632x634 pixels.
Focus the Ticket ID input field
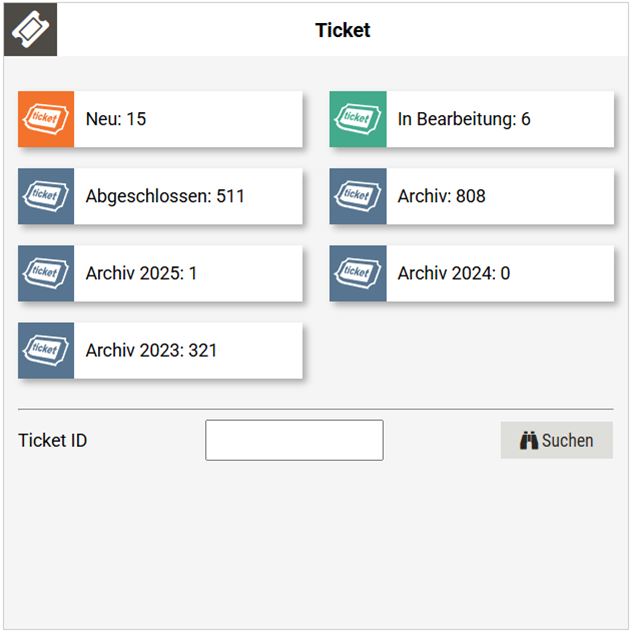click(294, 440)
